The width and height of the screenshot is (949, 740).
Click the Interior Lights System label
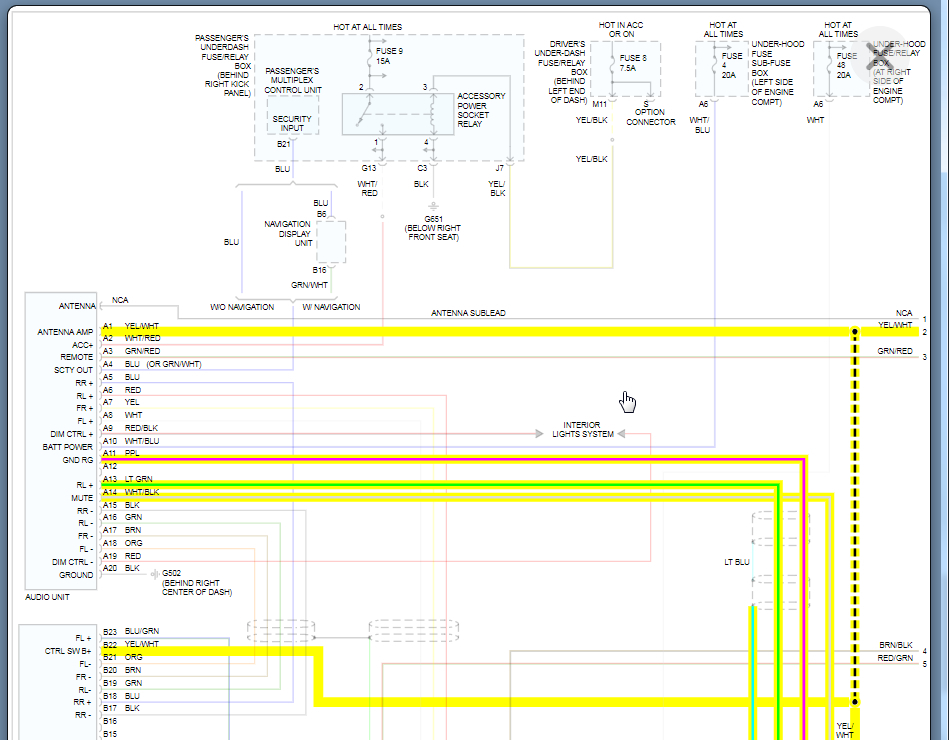pos(582,430)
